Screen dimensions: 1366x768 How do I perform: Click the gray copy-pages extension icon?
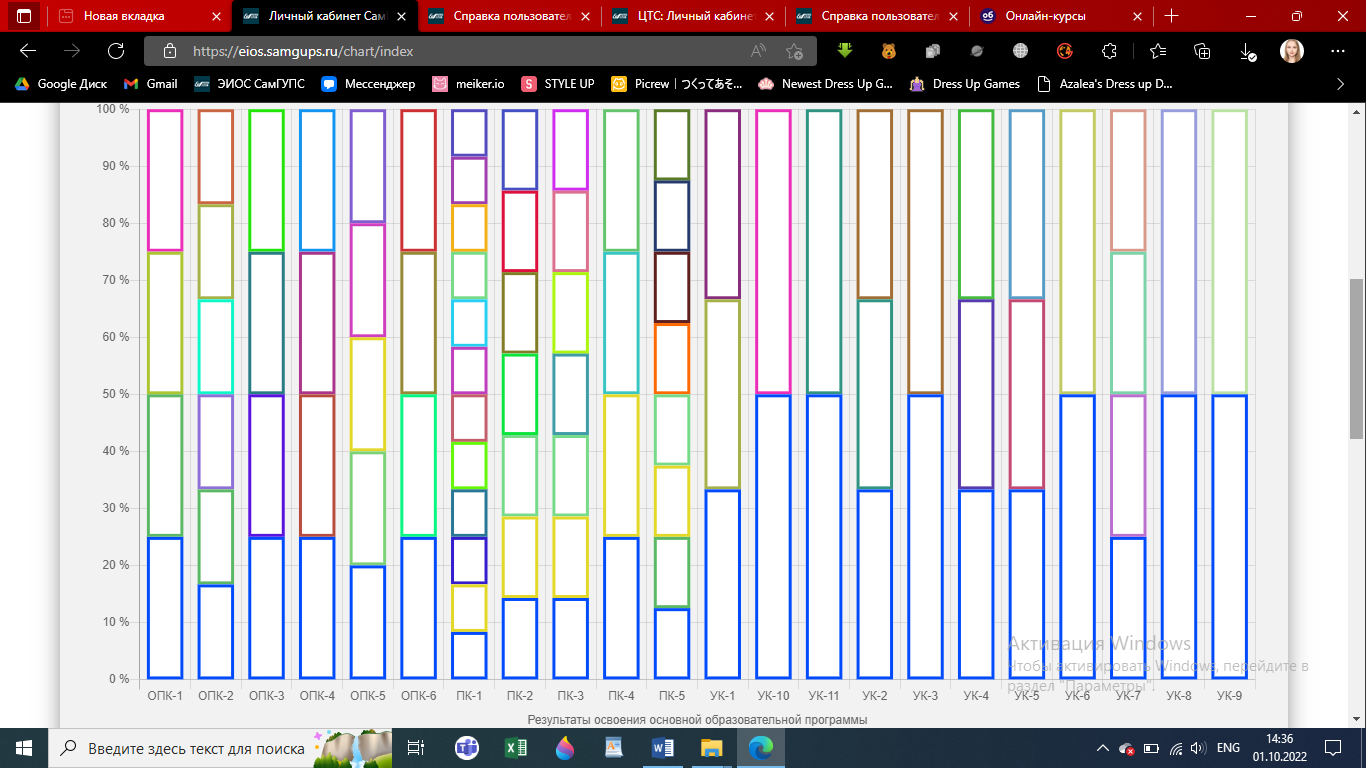[933, 51]
